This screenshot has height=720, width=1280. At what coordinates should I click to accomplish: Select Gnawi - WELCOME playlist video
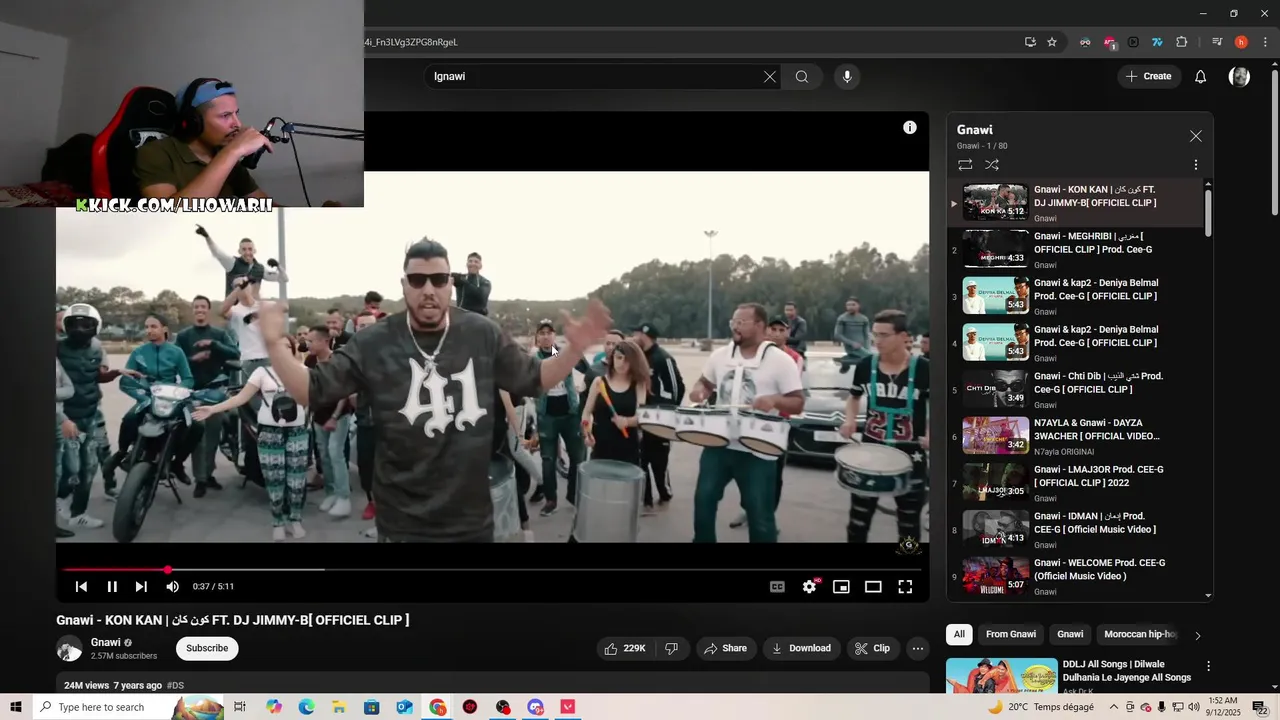(1076, 577)
